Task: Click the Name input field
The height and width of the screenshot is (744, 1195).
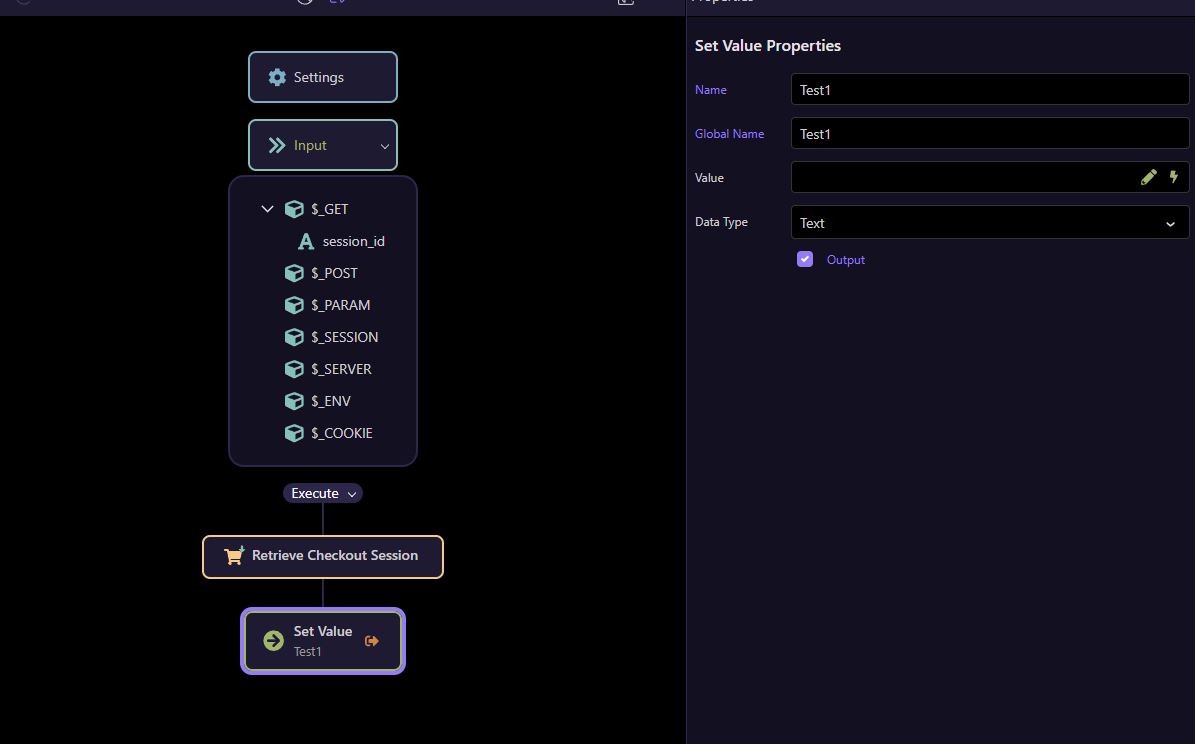Action: [990, 90]
